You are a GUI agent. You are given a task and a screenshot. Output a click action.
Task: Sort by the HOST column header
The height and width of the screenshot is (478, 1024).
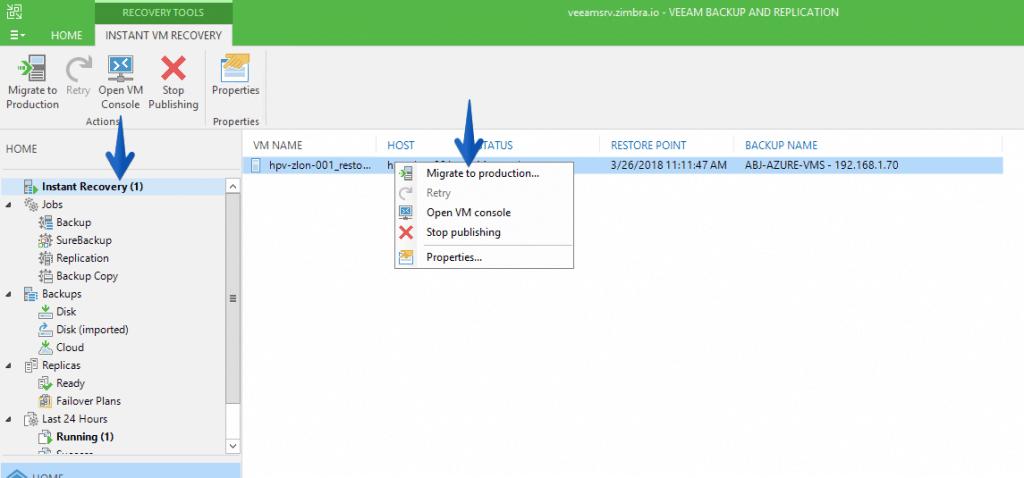tap(400, 146)
